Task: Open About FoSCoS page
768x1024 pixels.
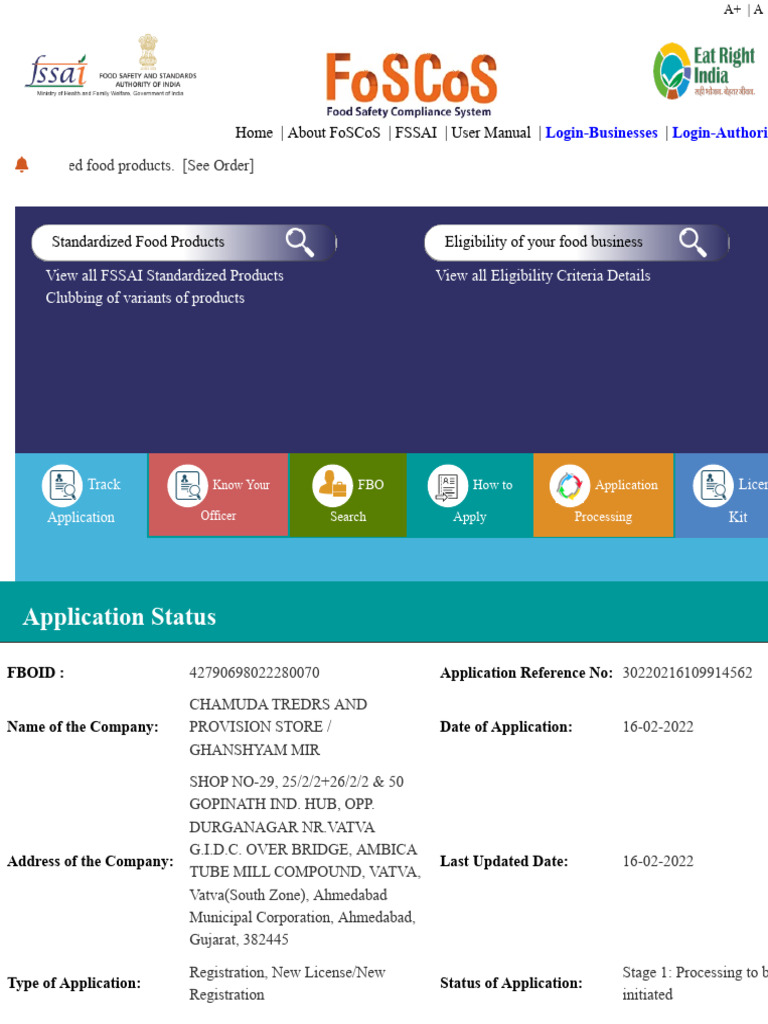Action: pyautogui.click(x=334, y=133)
